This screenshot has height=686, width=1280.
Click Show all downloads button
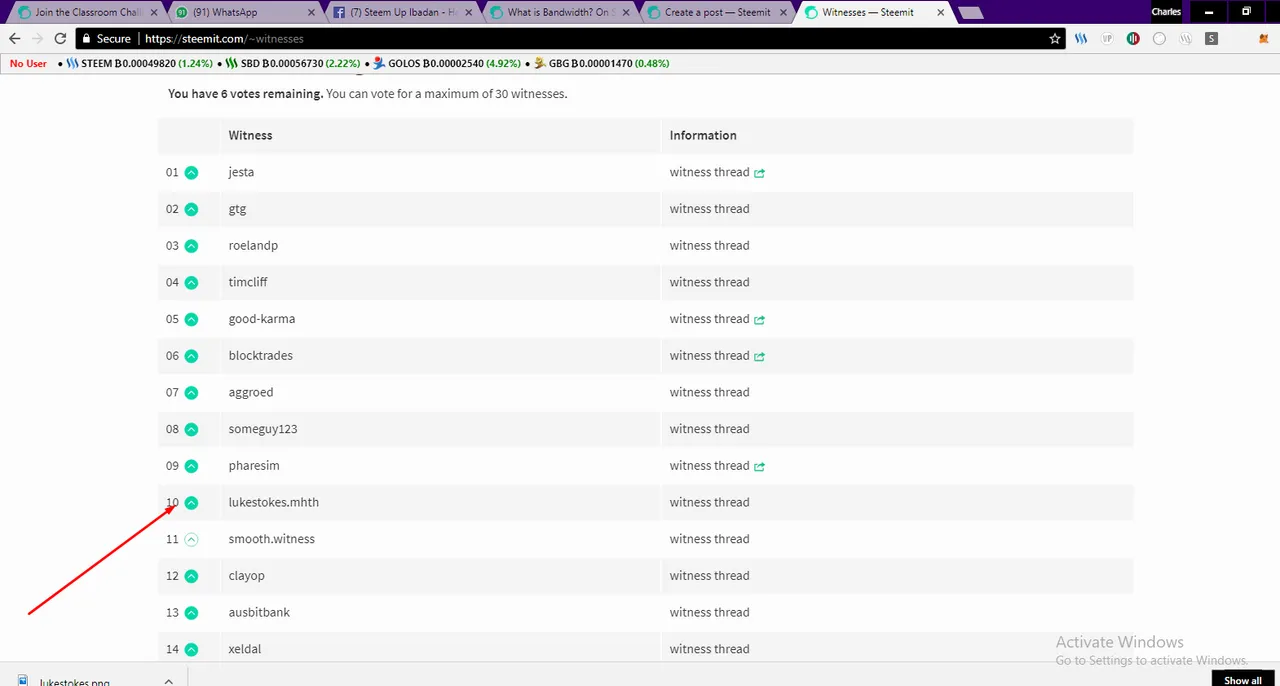click(x=1242, y=680)
